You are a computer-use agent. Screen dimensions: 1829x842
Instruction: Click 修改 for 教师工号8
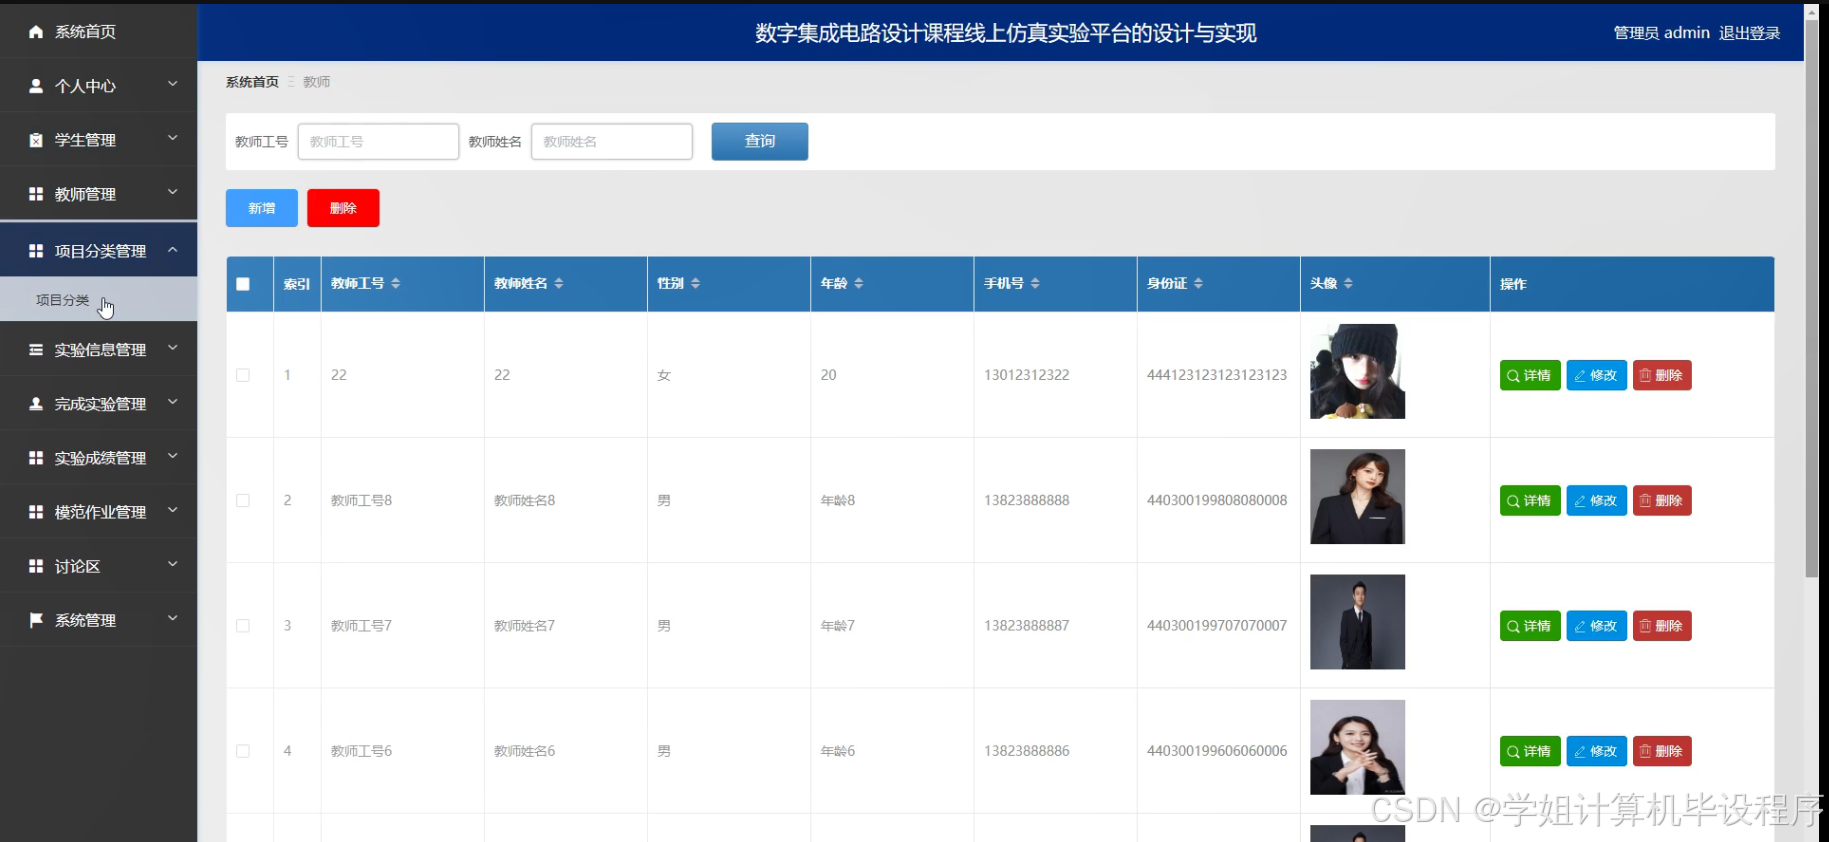(1596, 500)
